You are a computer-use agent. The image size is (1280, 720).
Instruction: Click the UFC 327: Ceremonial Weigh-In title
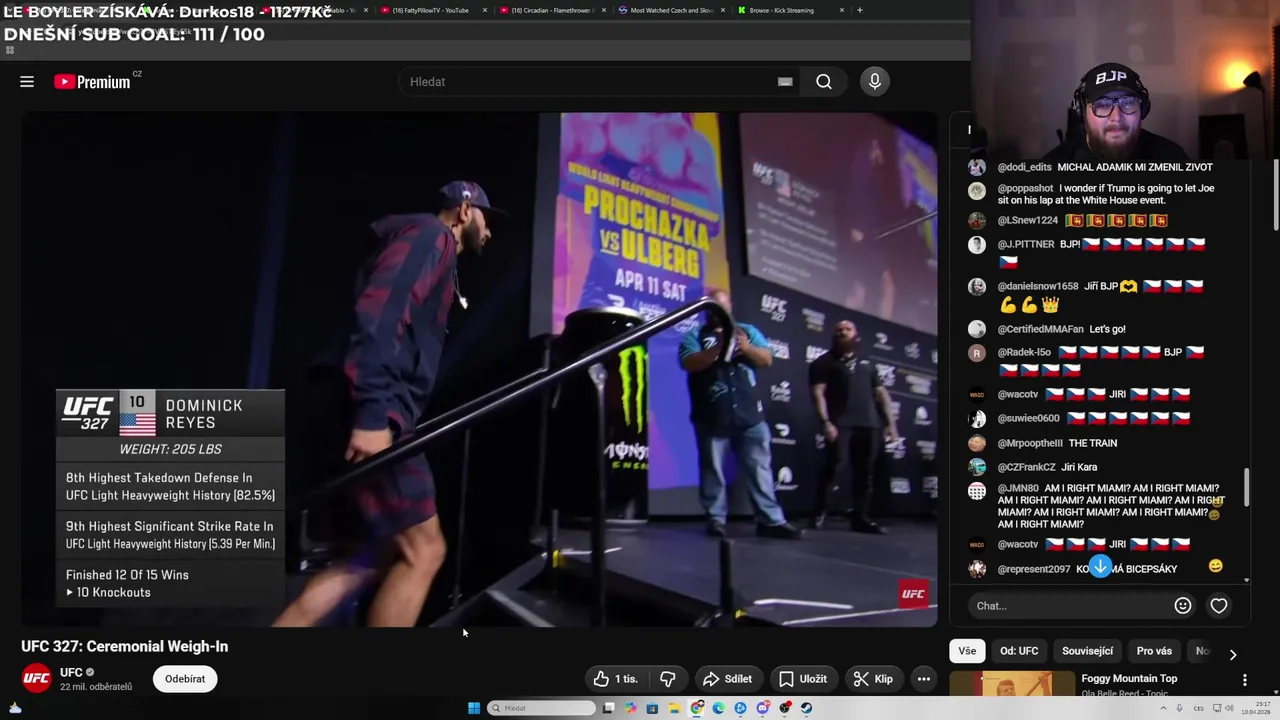(125, 647)
